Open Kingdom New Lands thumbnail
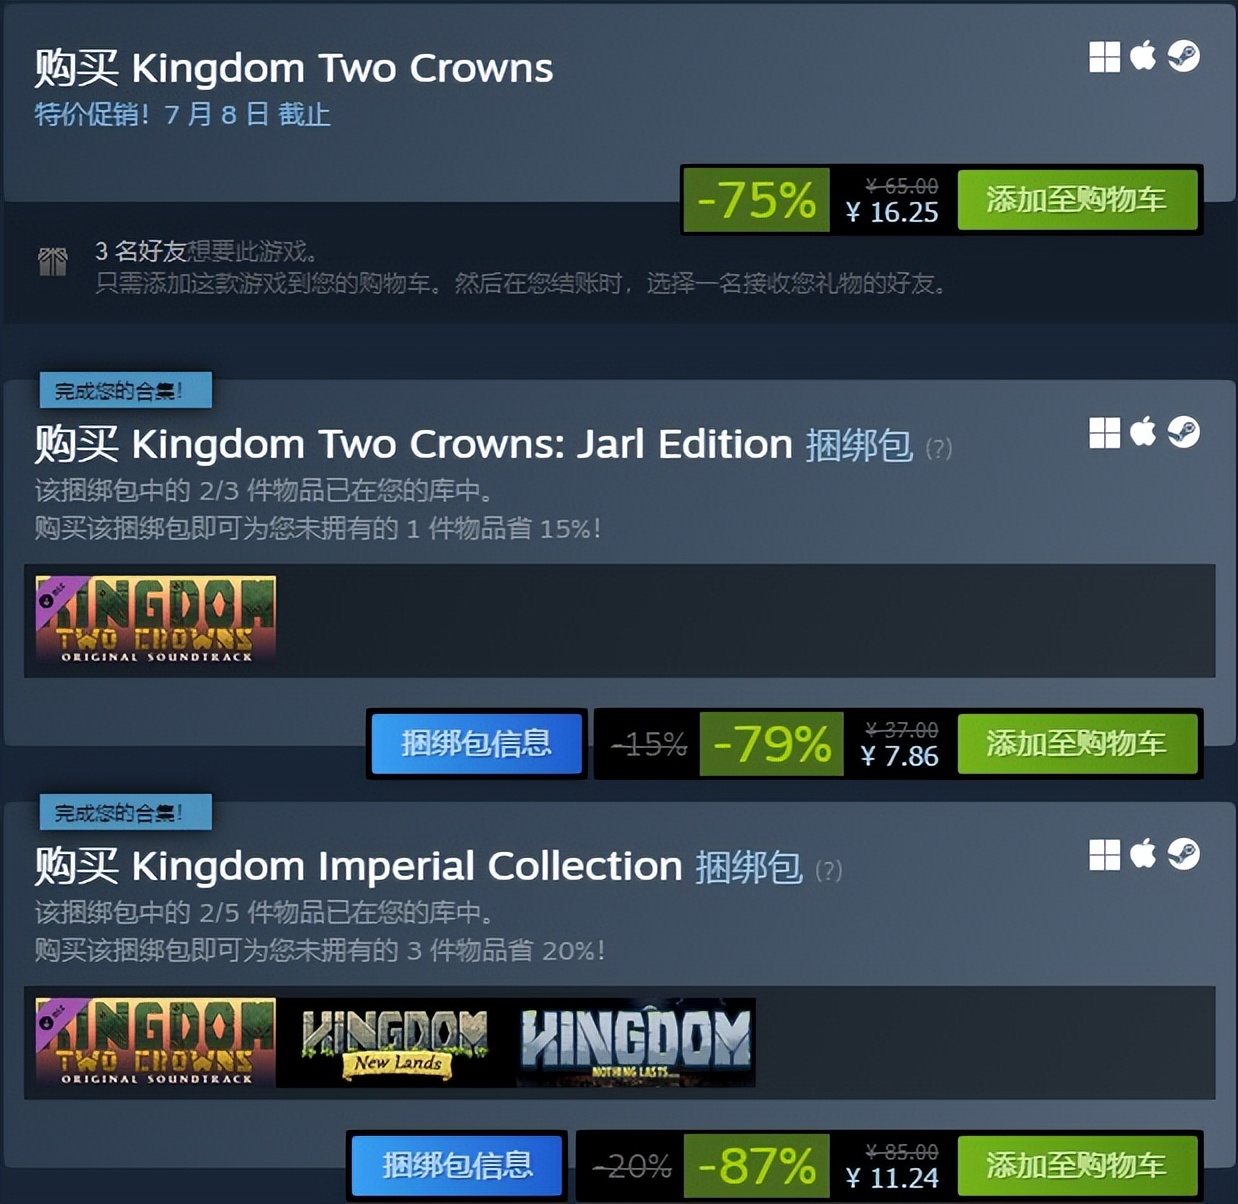This screenshot has width=1238, height=1204. coord(396,1042)
